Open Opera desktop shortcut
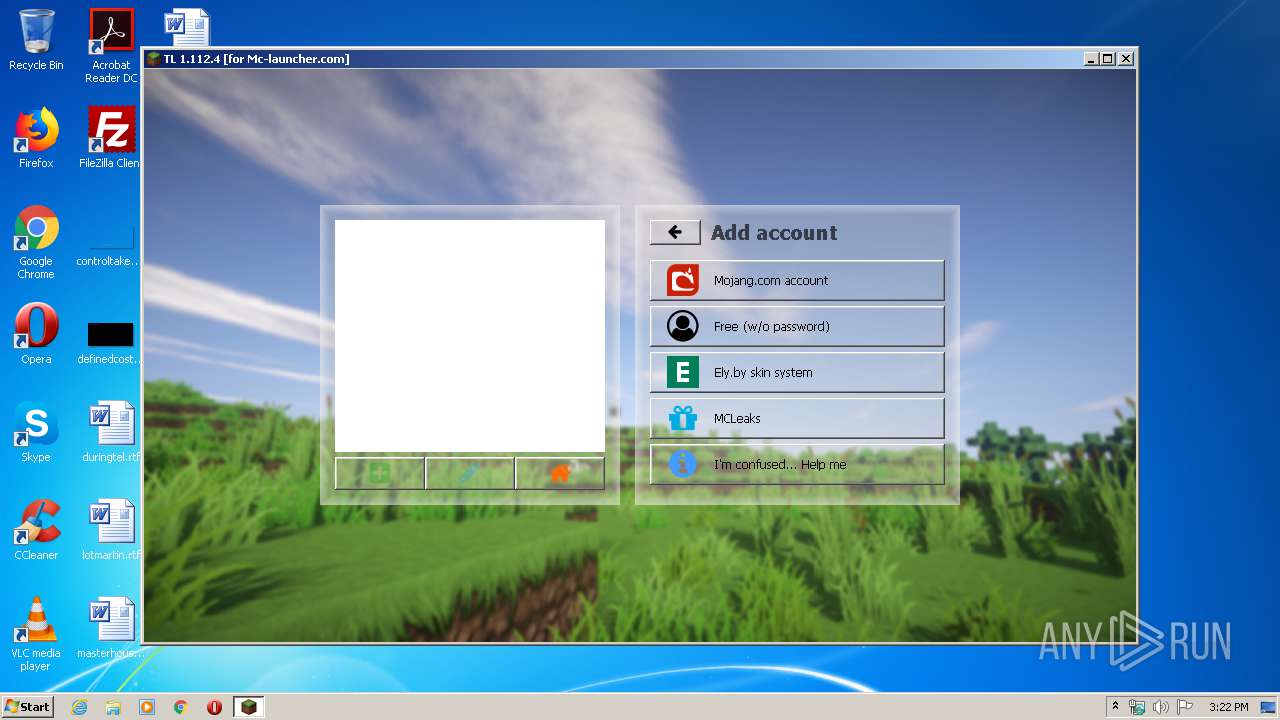 (36, 333)
